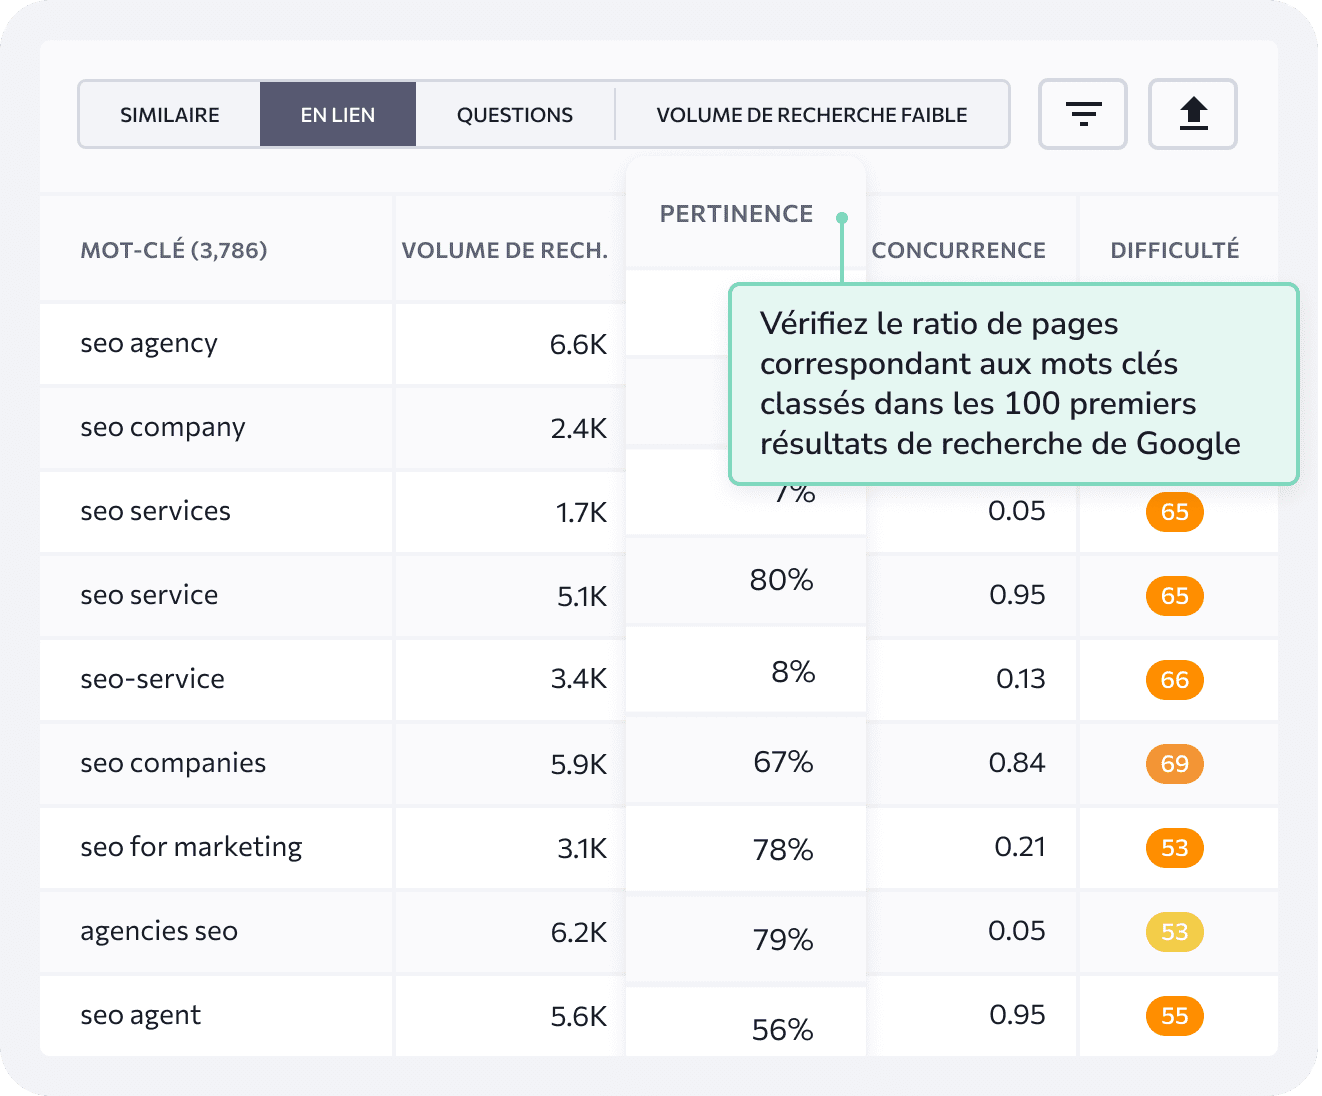The image size is (1322, 1096).
Task: Switch to the Similaire tab
Action: [x=169, y=115]
